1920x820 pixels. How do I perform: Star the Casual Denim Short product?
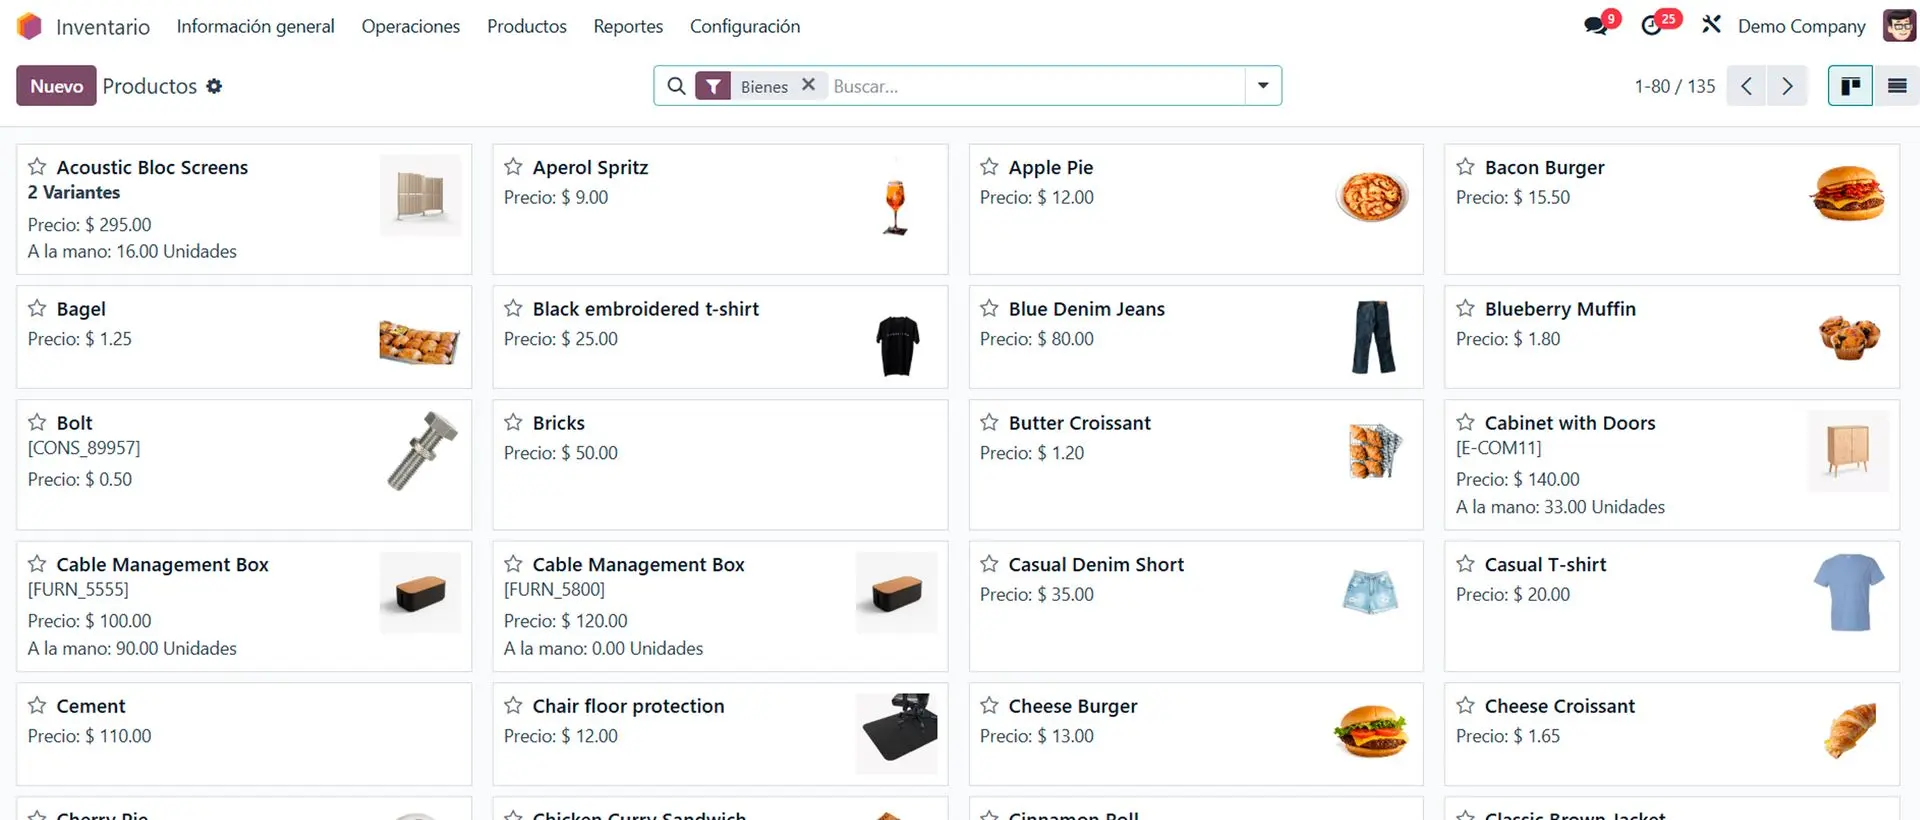tap(989, 564)
